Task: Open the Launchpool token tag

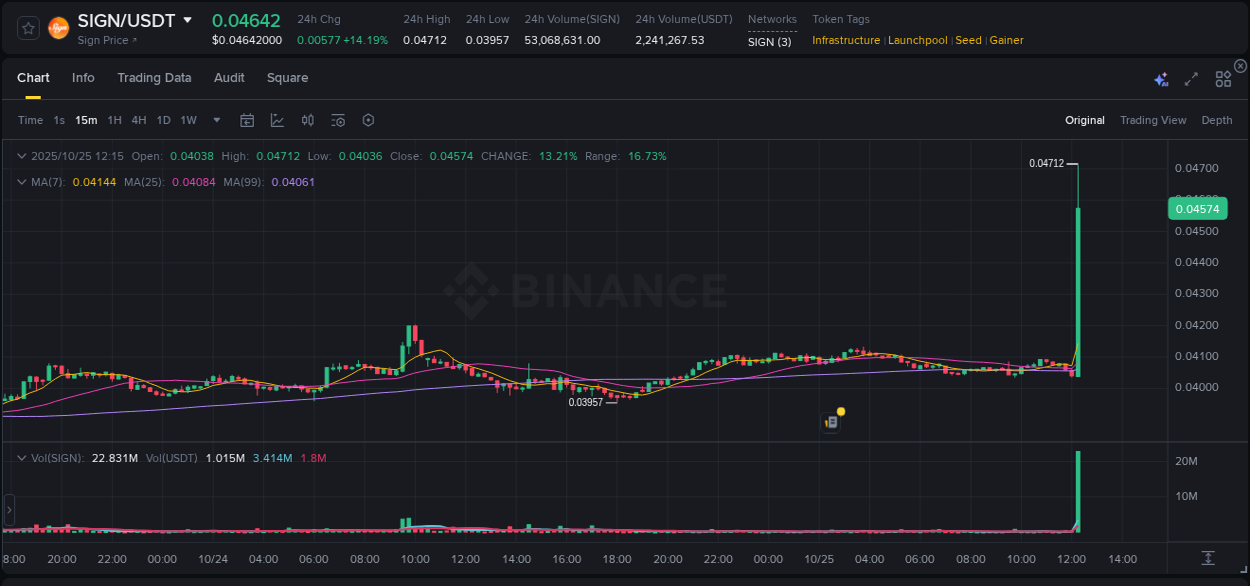Action: click(918, 40)
